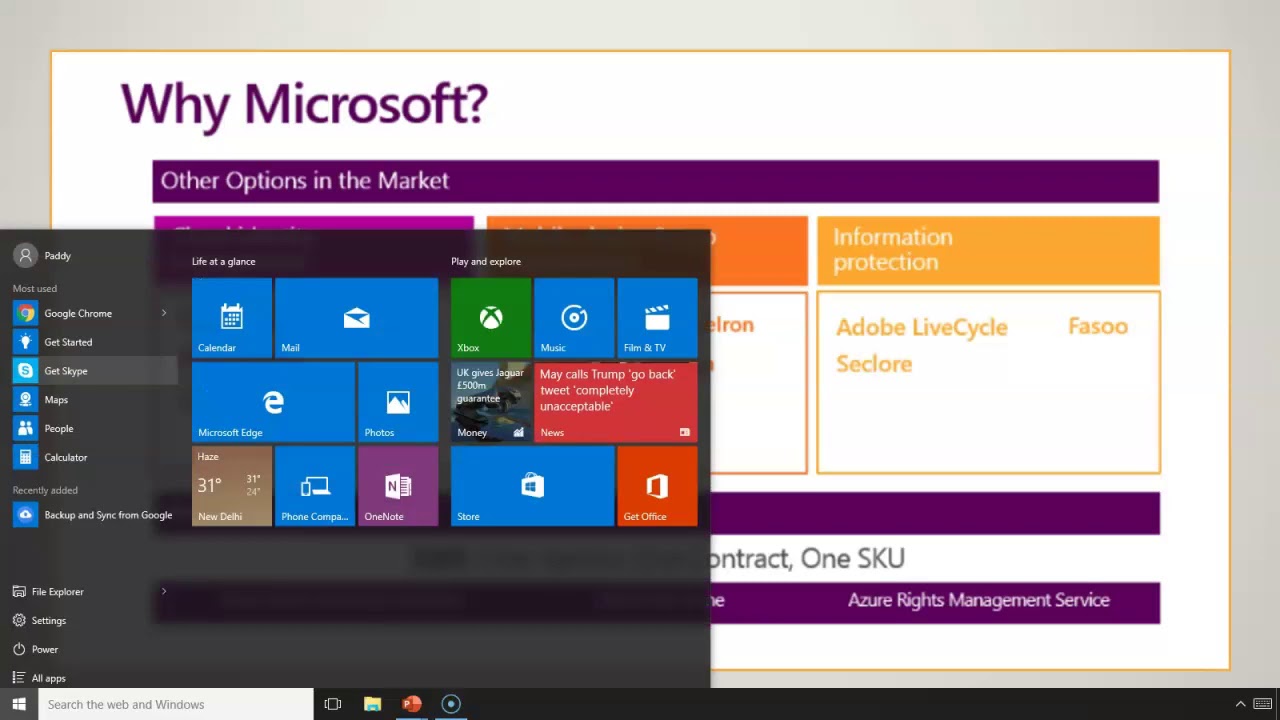Open Task View on the taskbar
This screenshot has height=720, width=1280.
coord(333,704)
